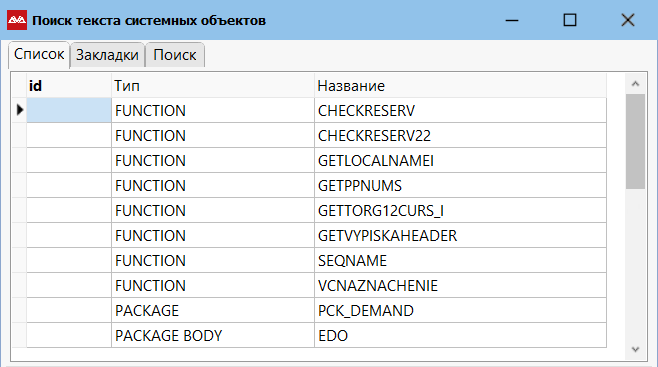The width and height of the screenshot is (658, 367).
Task: Click the Название column header
Action: [x=460, y=86]
